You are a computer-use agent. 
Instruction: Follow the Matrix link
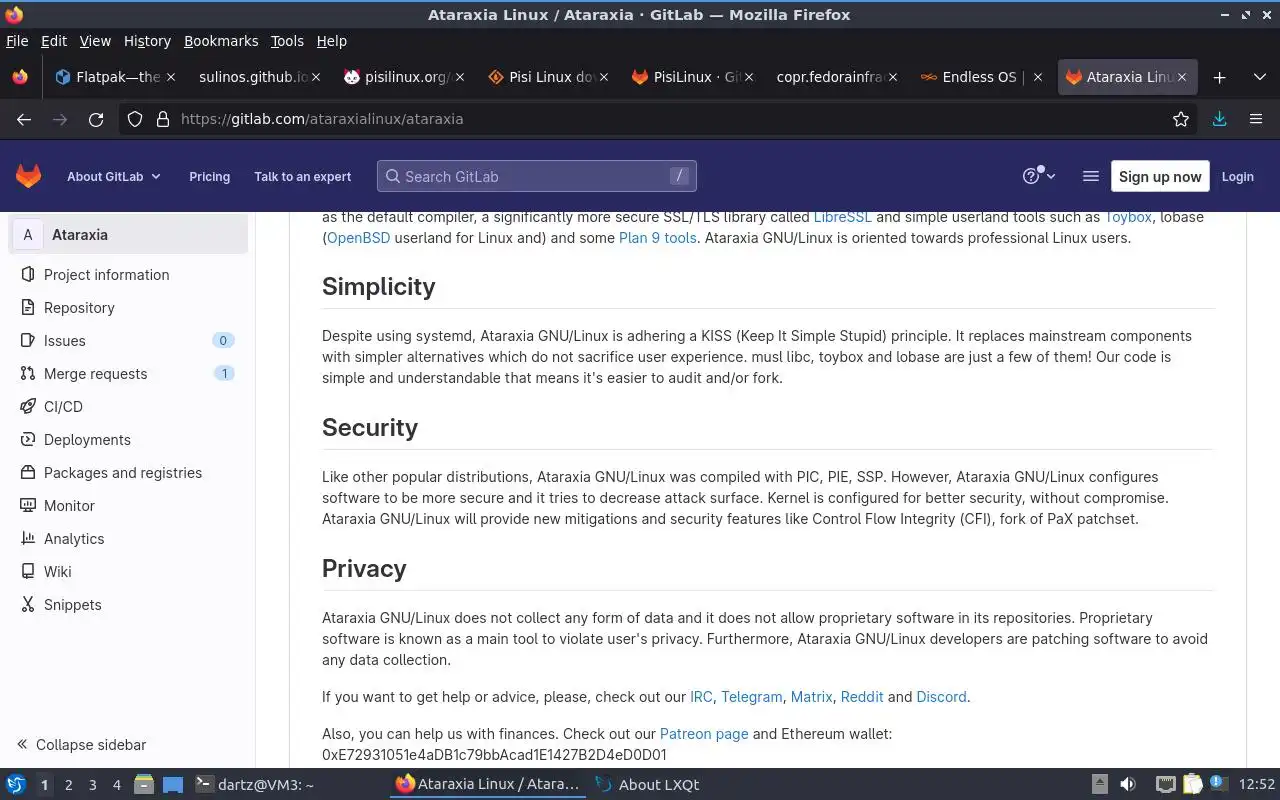(811, 697)
